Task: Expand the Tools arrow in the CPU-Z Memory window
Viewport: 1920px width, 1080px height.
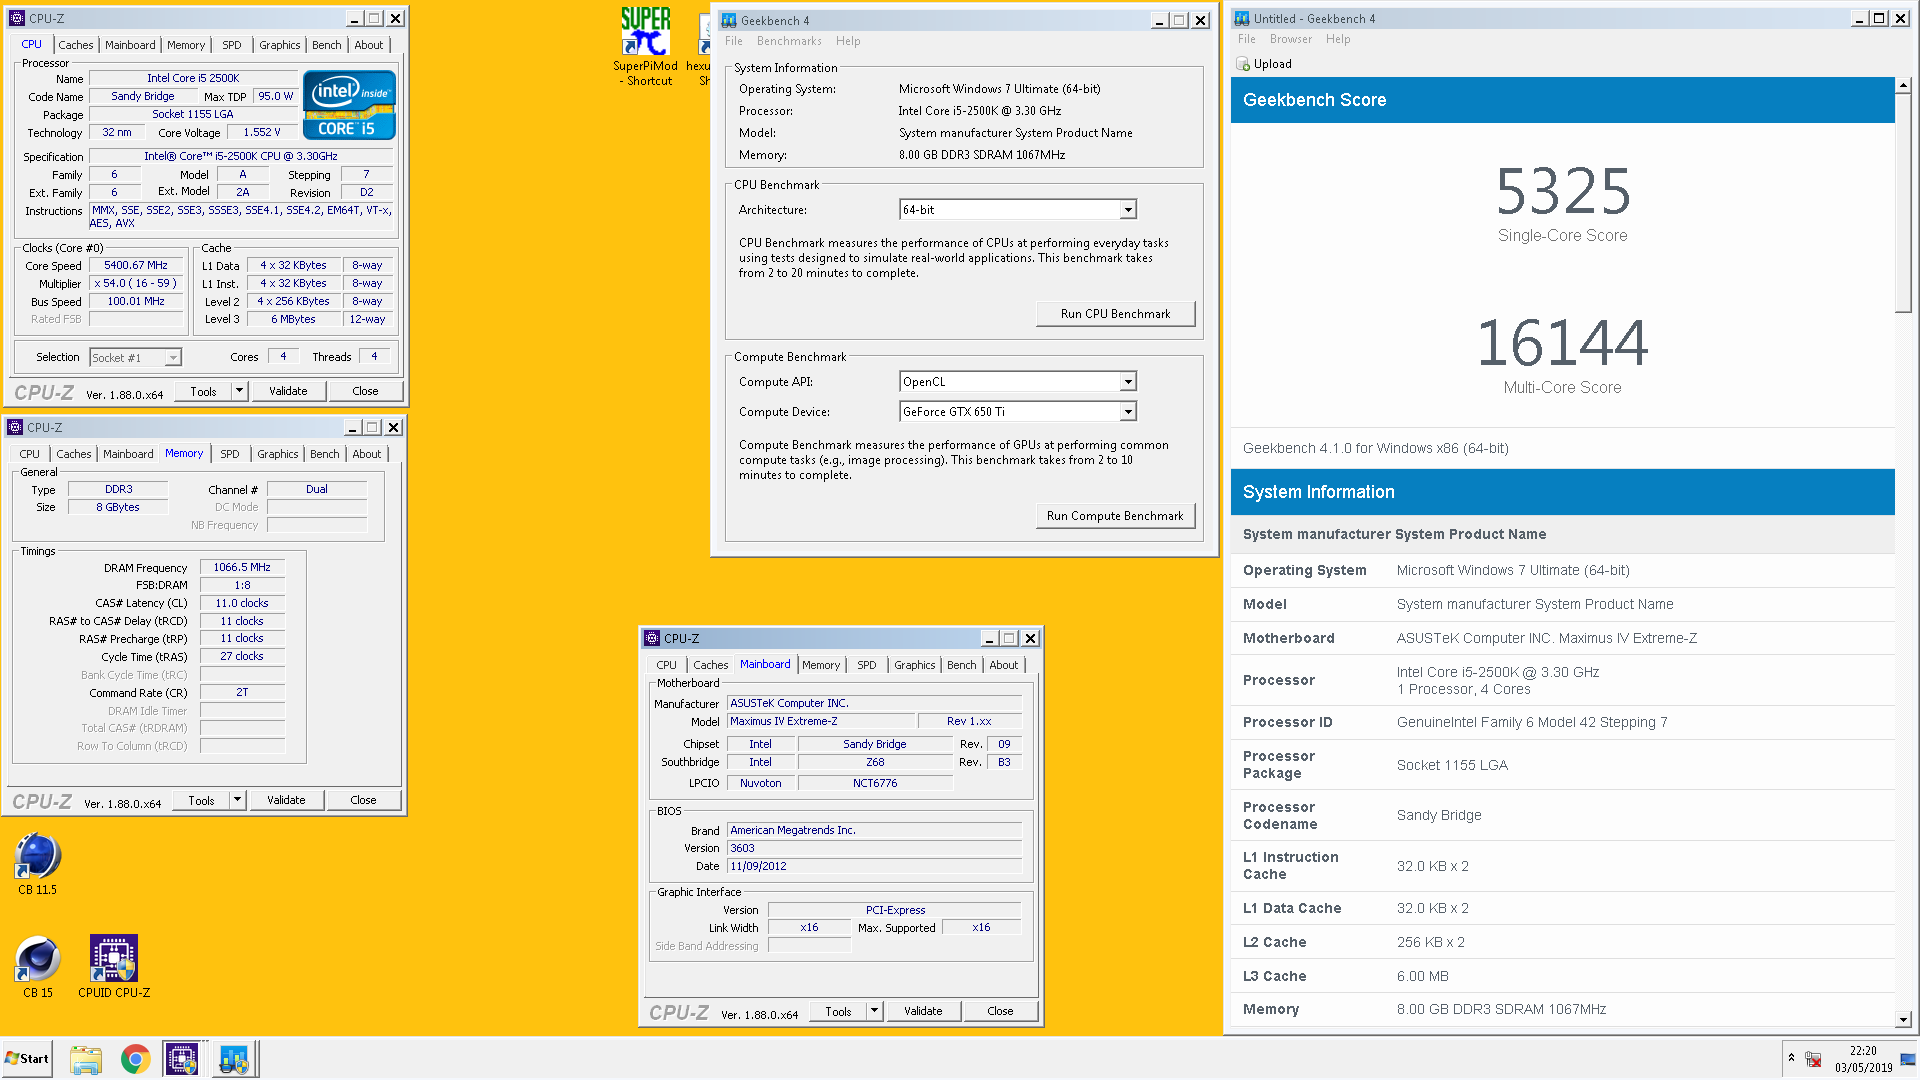Action: click(x=237, y=800)
